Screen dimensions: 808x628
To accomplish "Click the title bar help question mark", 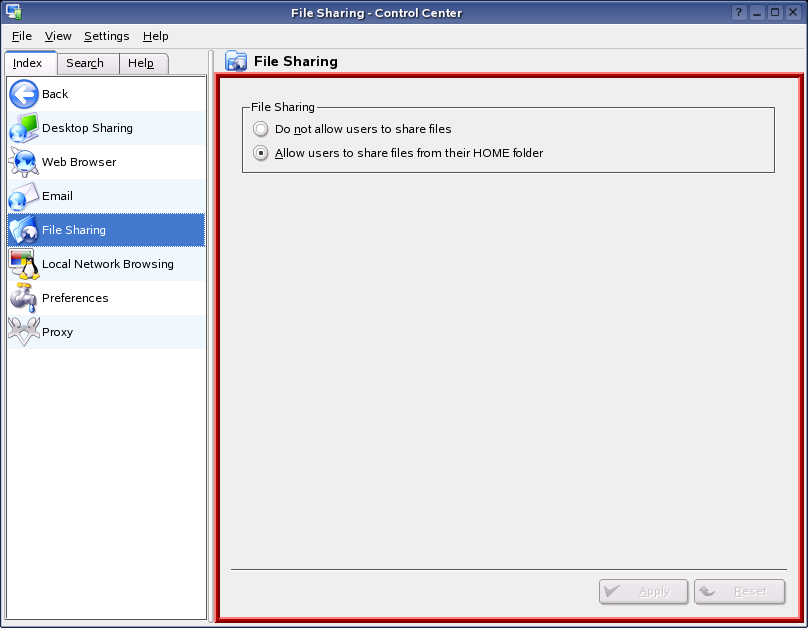I will coord(739,12).
